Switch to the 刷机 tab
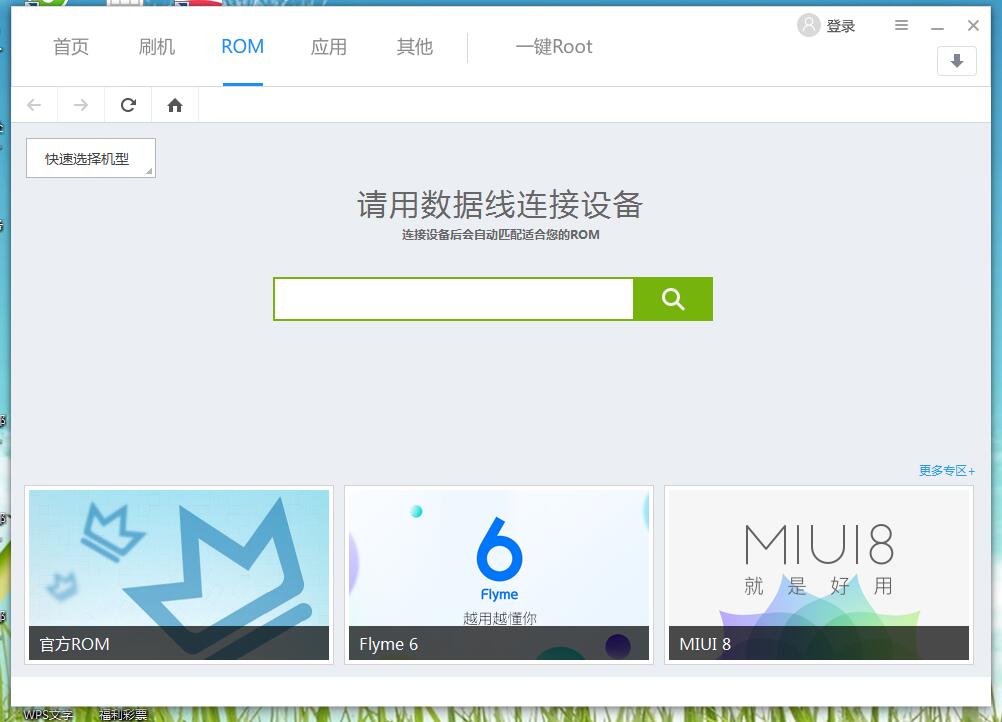The image size is (1002, 722). click(157, 47)
